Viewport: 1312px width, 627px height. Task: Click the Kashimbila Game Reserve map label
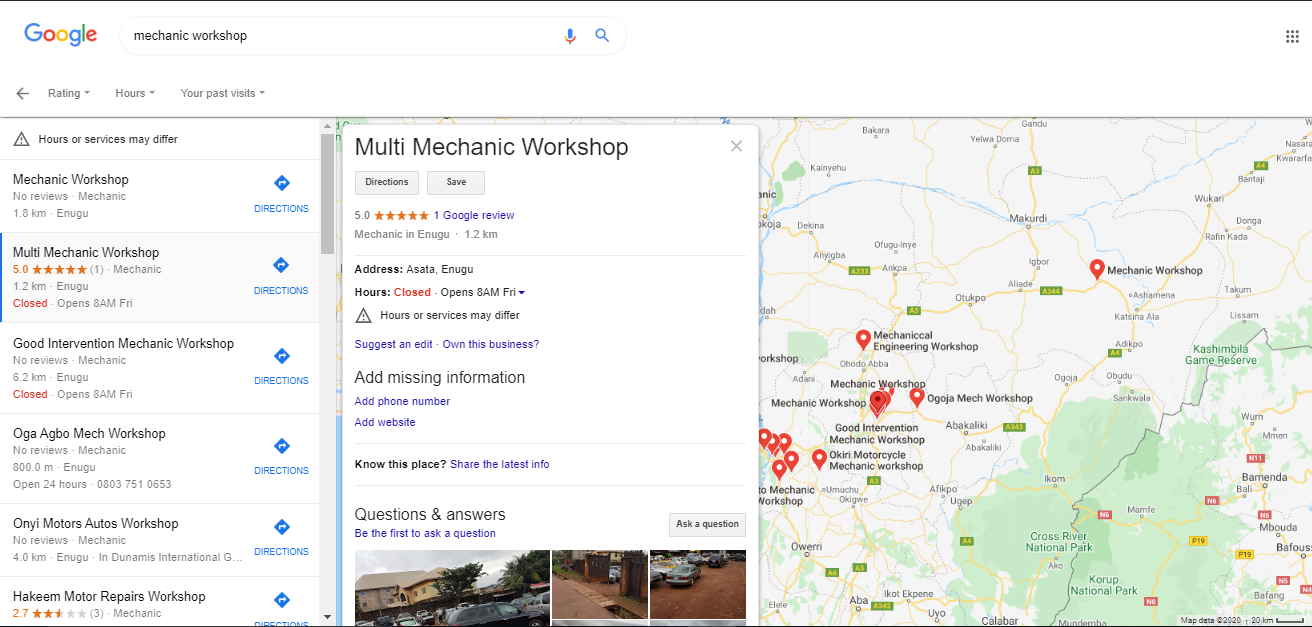point(1220,354)
